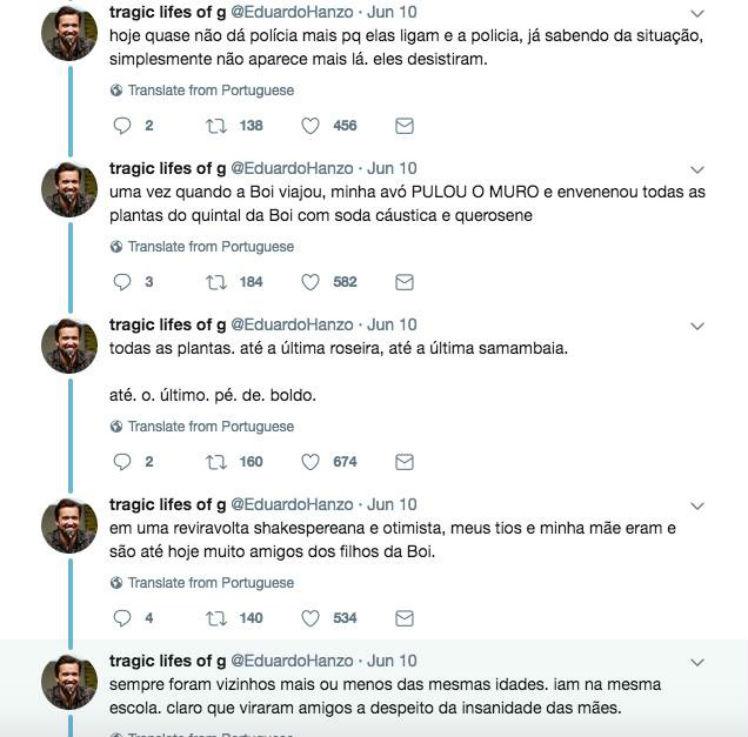Click the avatar on the 'sempre foram vizinhos' tweet
748x737 pixels.
[69, 683]
